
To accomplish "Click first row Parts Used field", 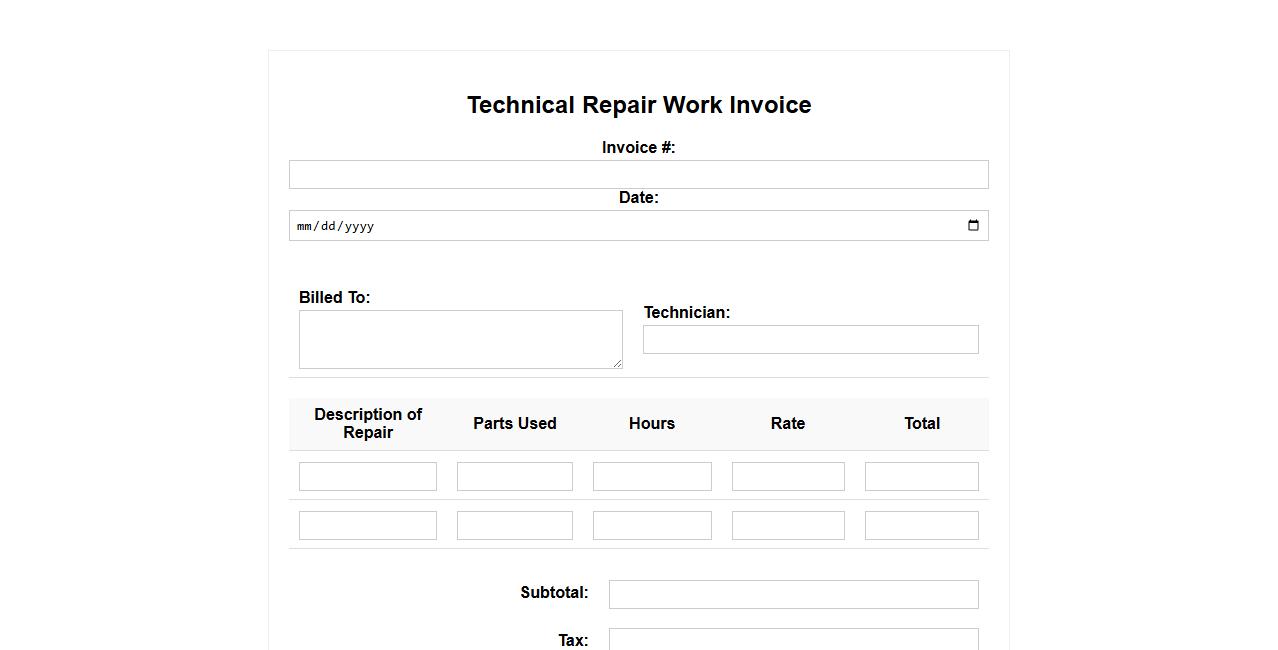I will (514, 477).
